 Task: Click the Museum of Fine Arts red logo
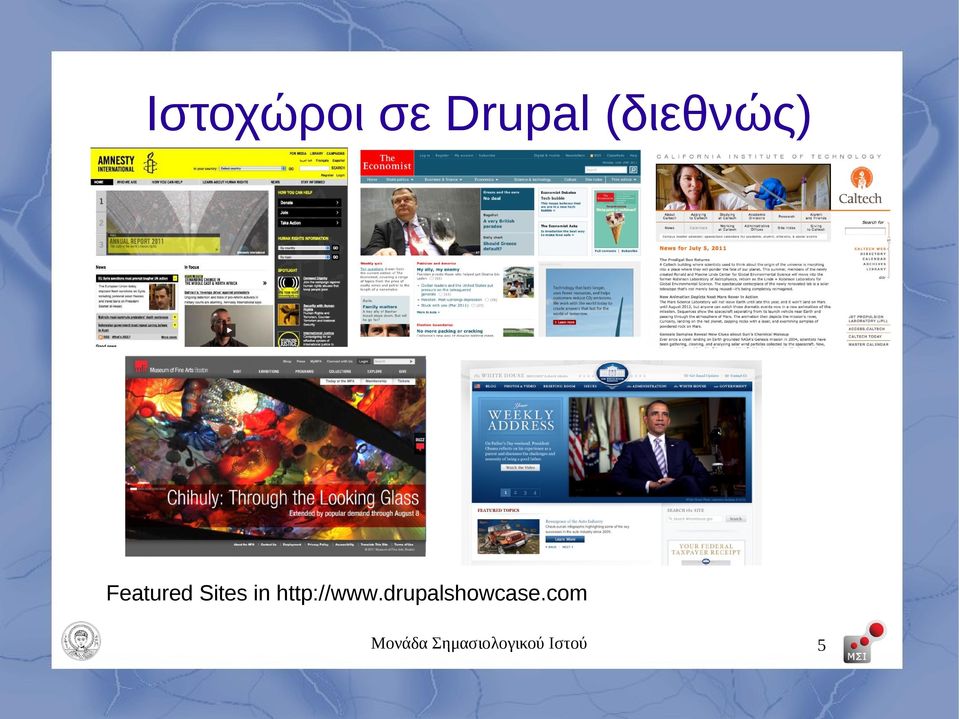click(x=141, y=366)
